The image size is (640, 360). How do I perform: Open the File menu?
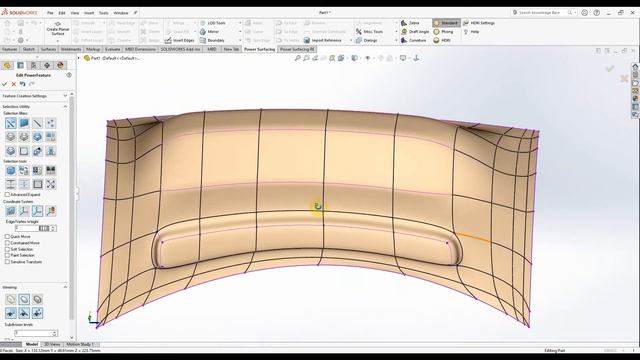tap(50, 13)
